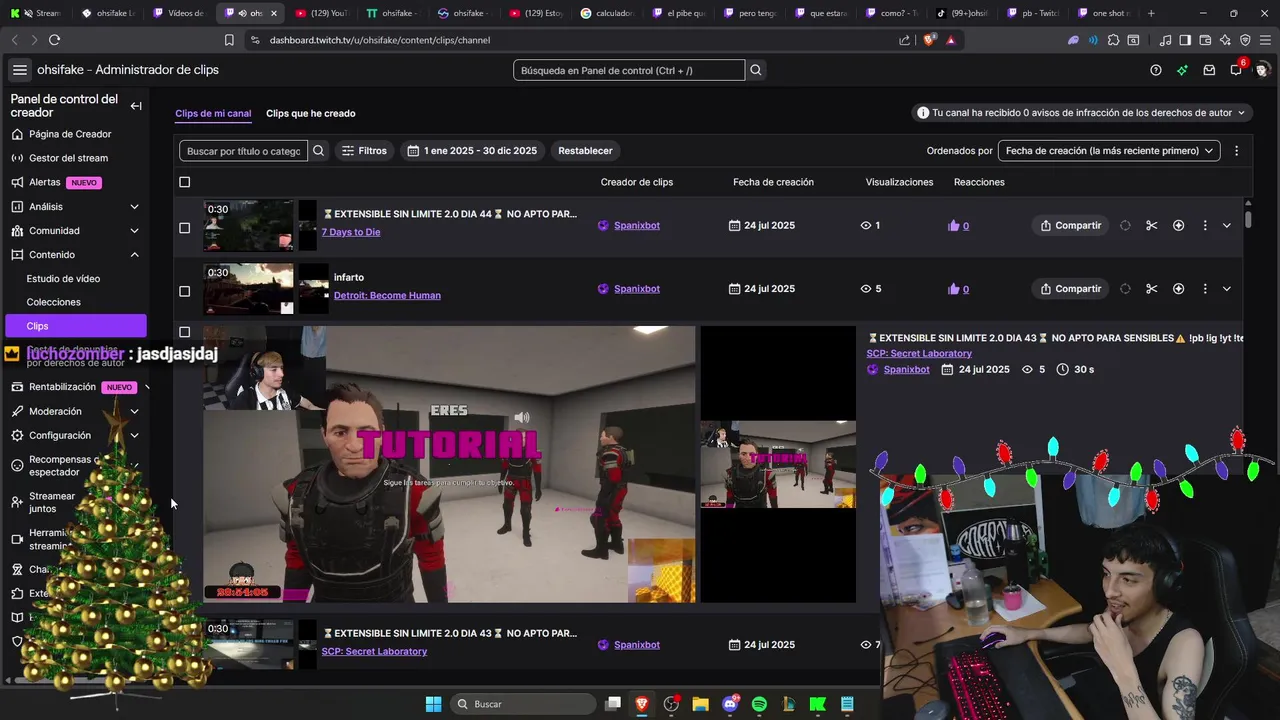Click Compartir on 7 Days to Die clip
The height and width of the screenshot is (720, 1280).
tap(1070, 226)
